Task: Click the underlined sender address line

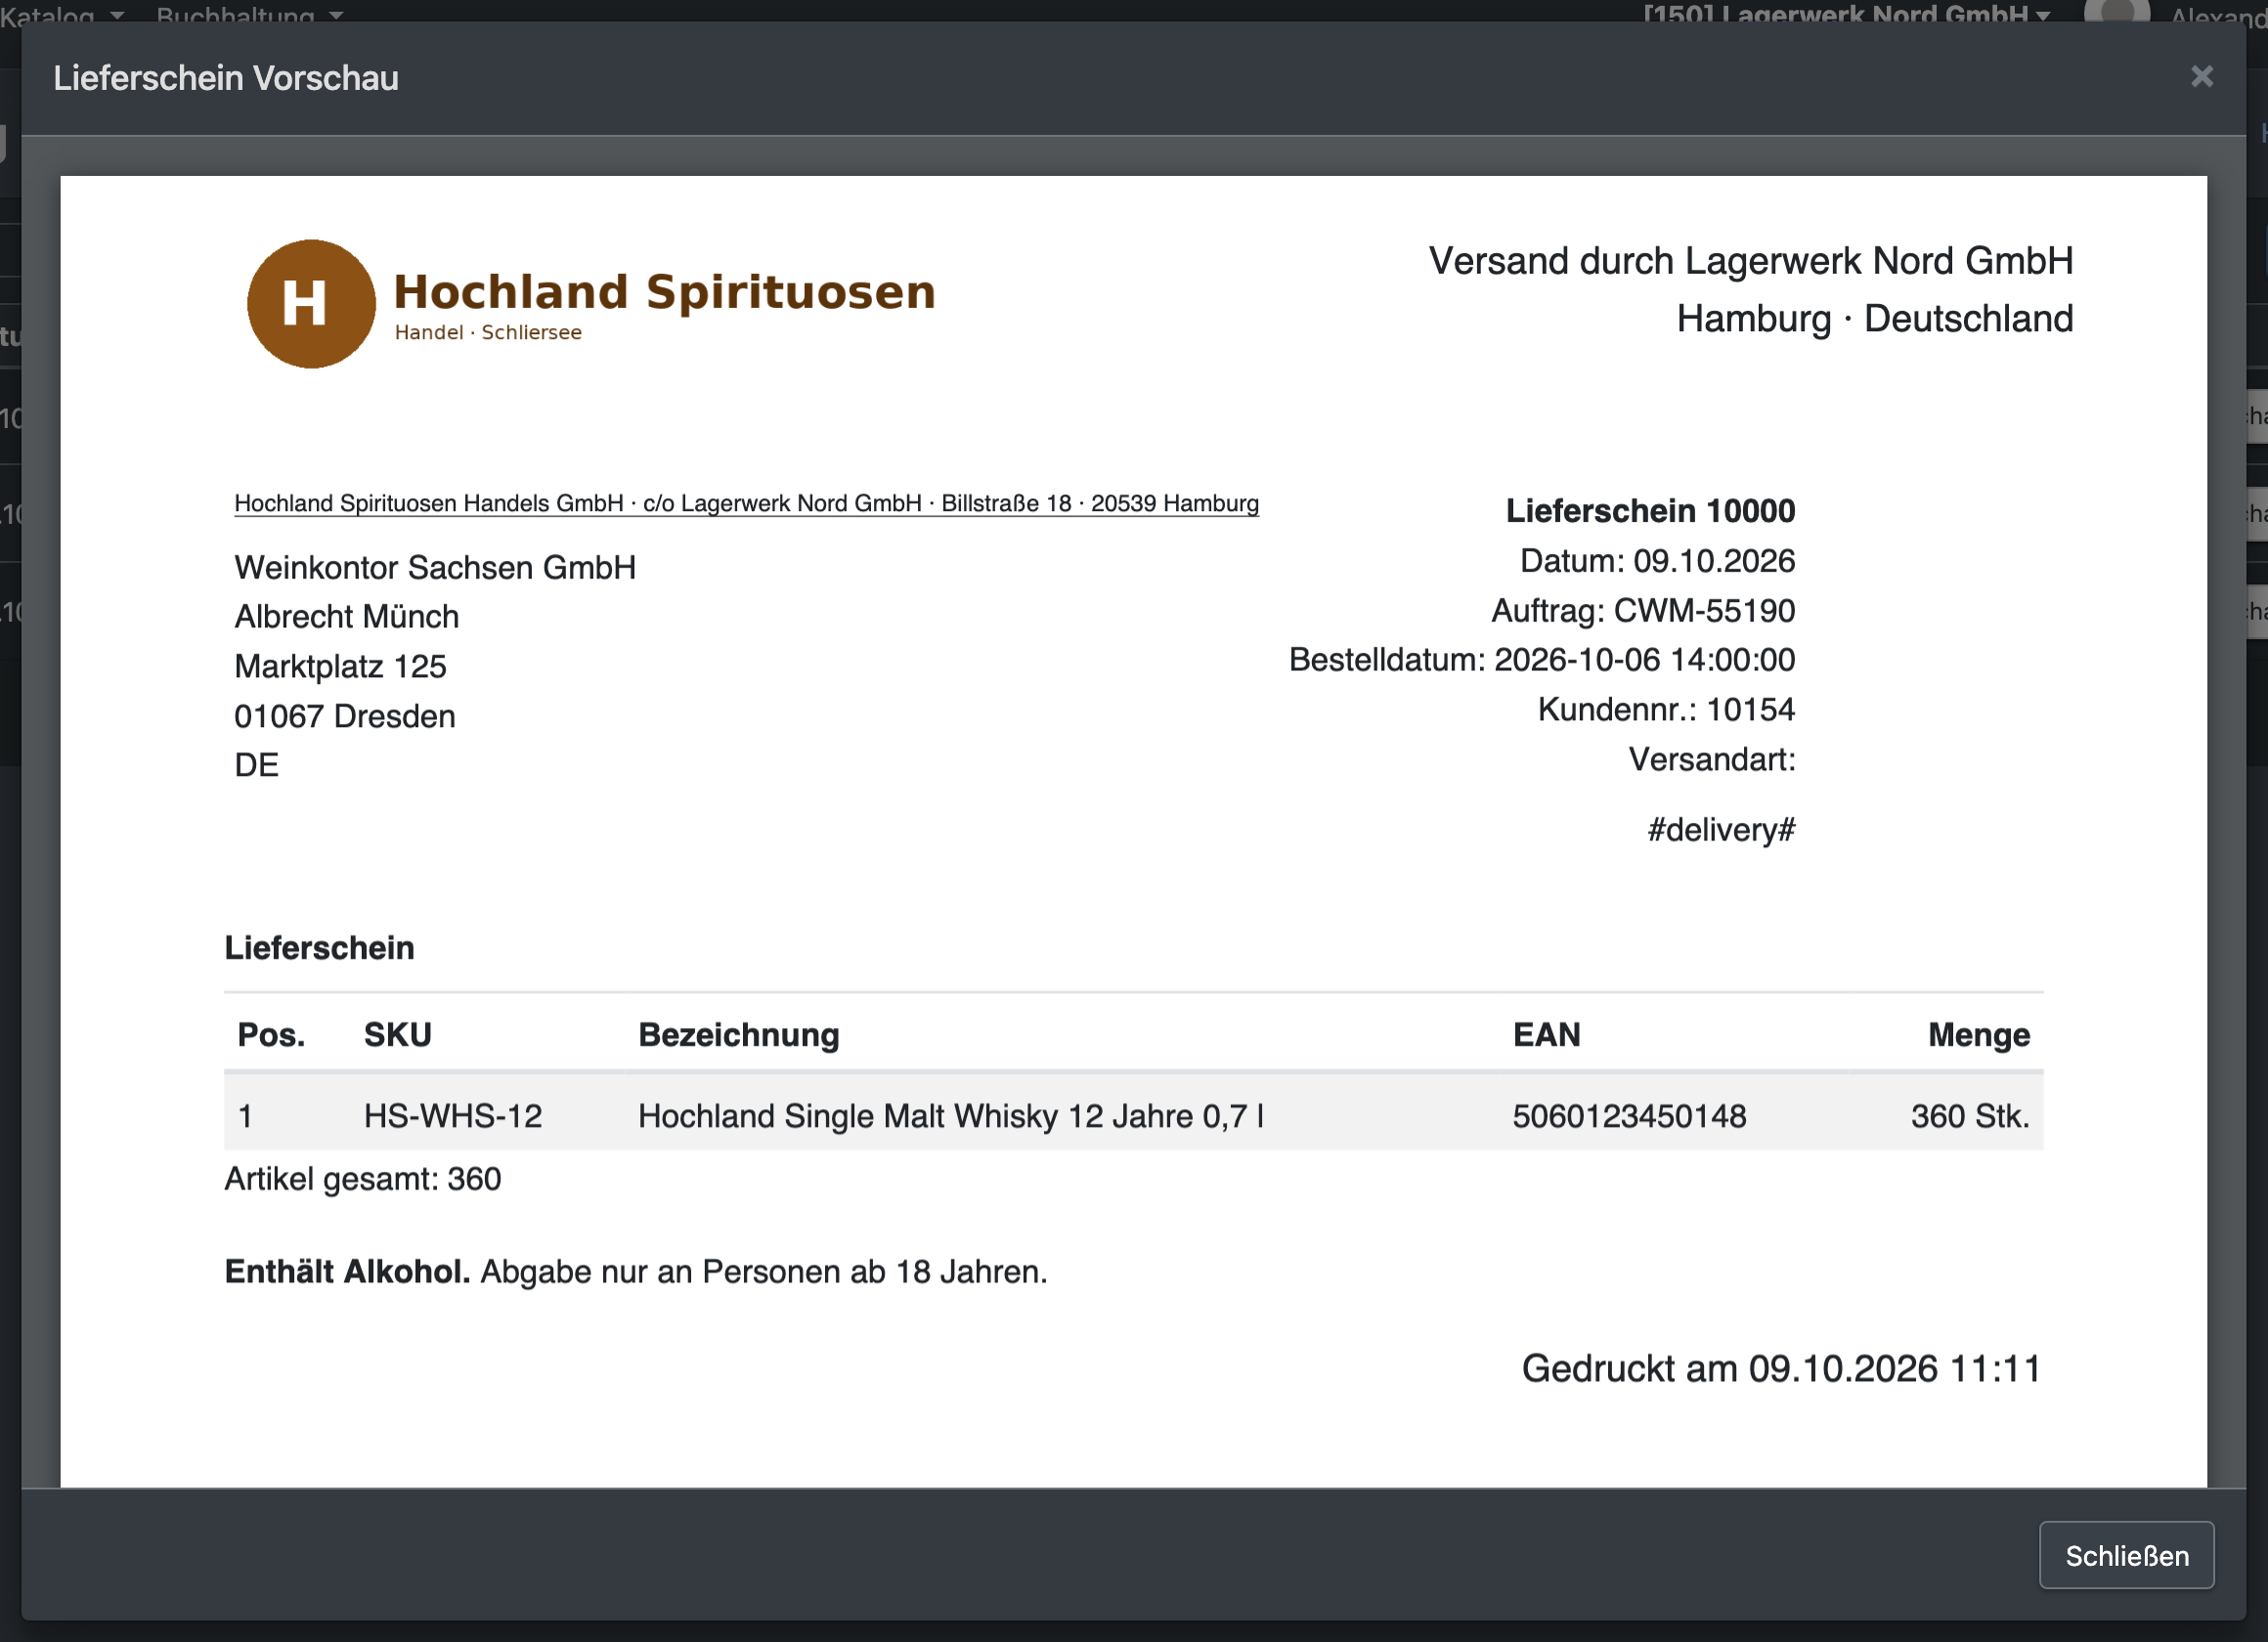Action: pos(746,503)
